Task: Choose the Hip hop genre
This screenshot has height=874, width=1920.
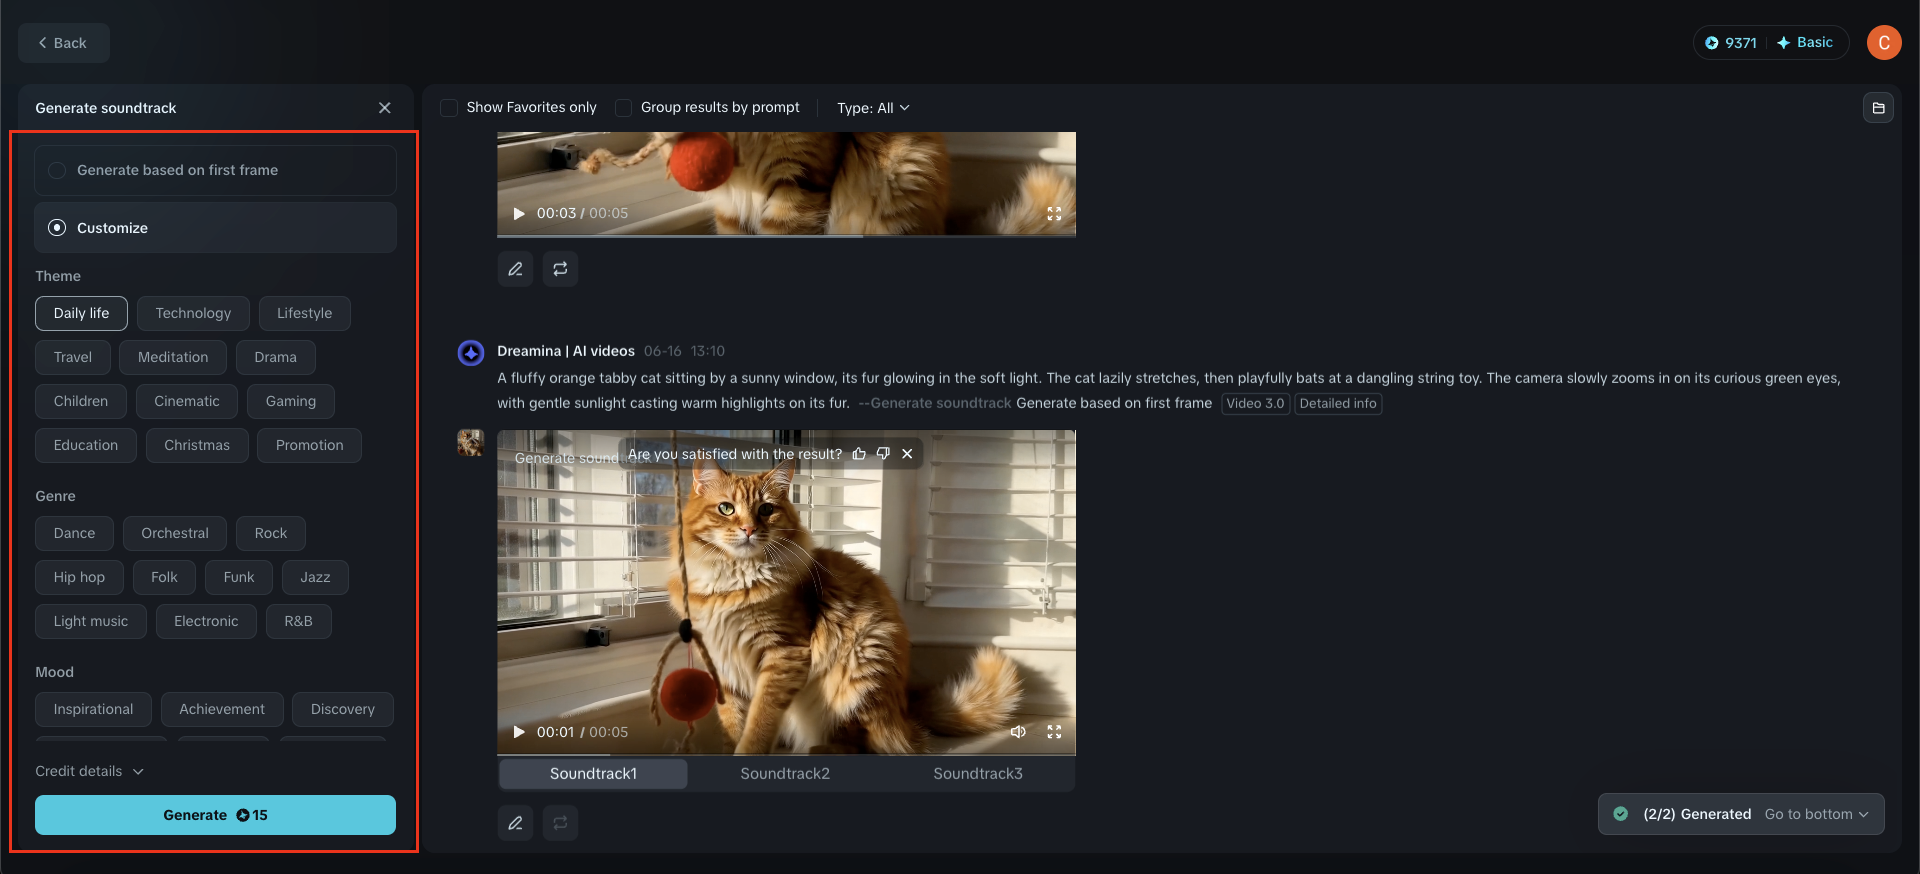Action: tap(79, 578)
